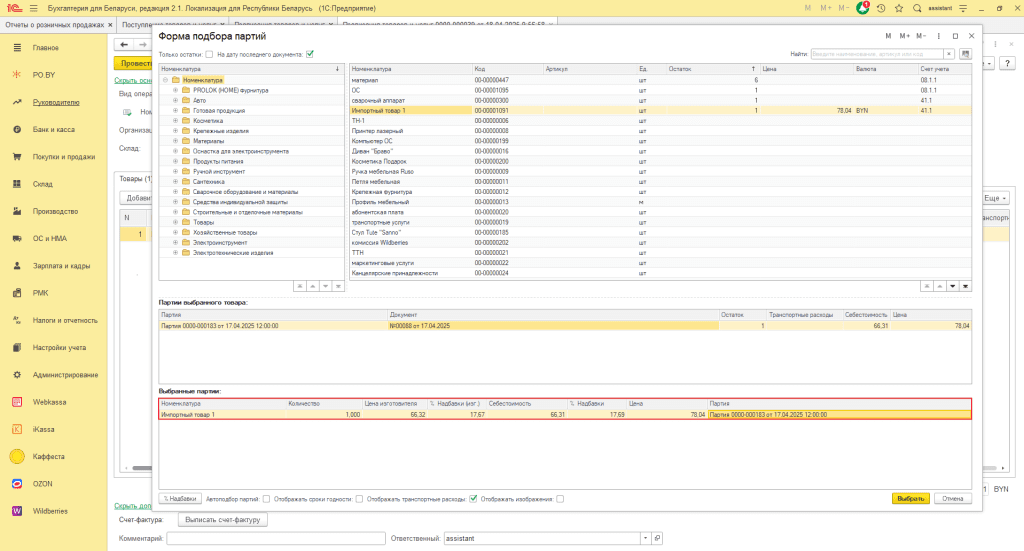Image resolution: width=1024 pixels, height=551 pixels.
Task: Open Покупки и продажи section
Action: click(64, 157)
